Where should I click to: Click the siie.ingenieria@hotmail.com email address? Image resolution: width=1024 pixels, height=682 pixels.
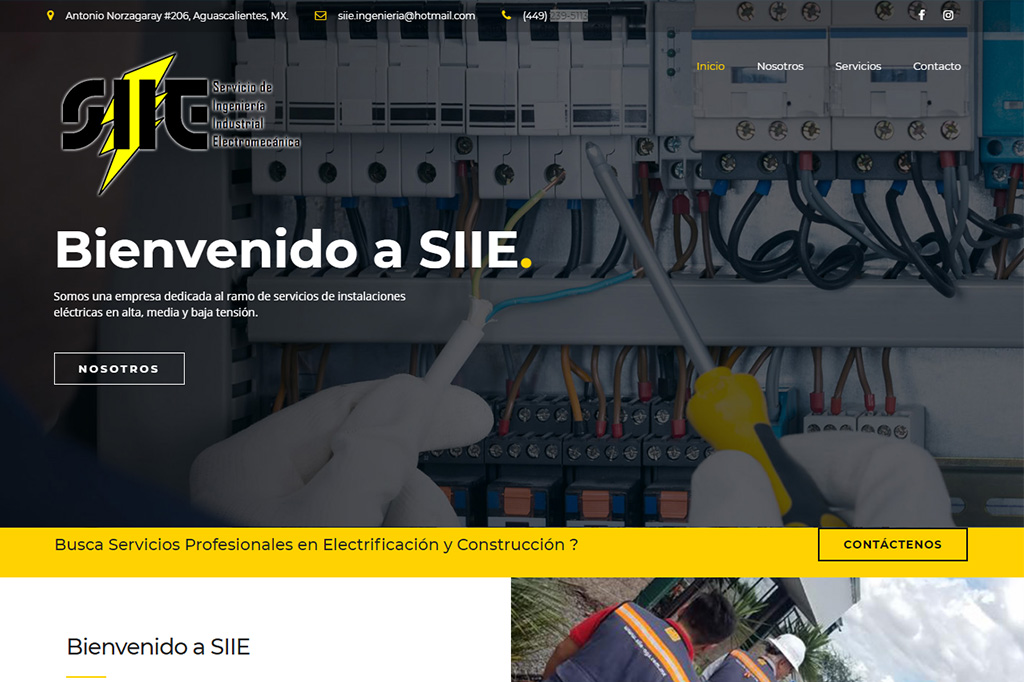[406, 16]
